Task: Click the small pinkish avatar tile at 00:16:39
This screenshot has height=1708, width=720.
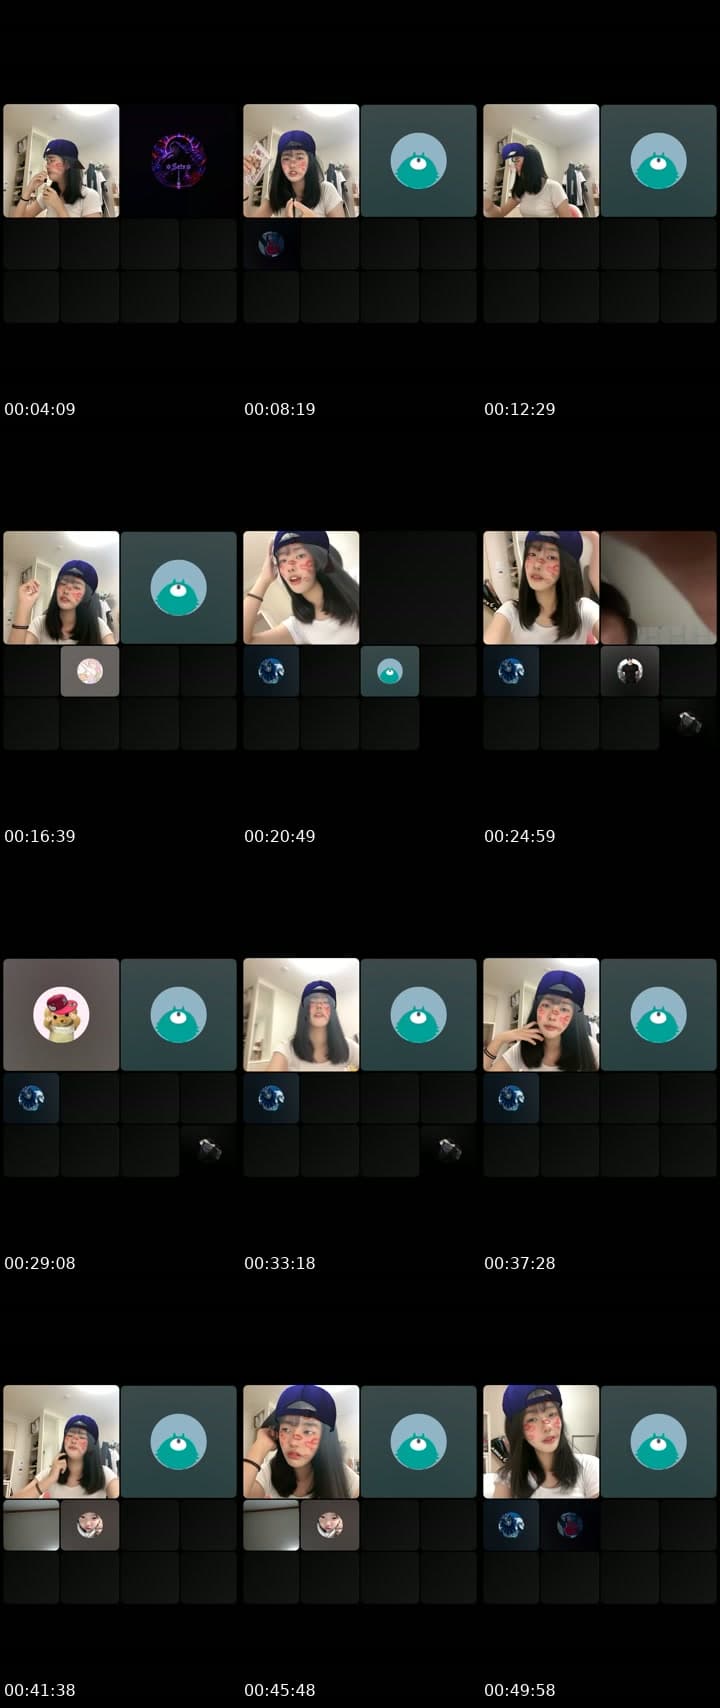Action: tap(90, 671)
